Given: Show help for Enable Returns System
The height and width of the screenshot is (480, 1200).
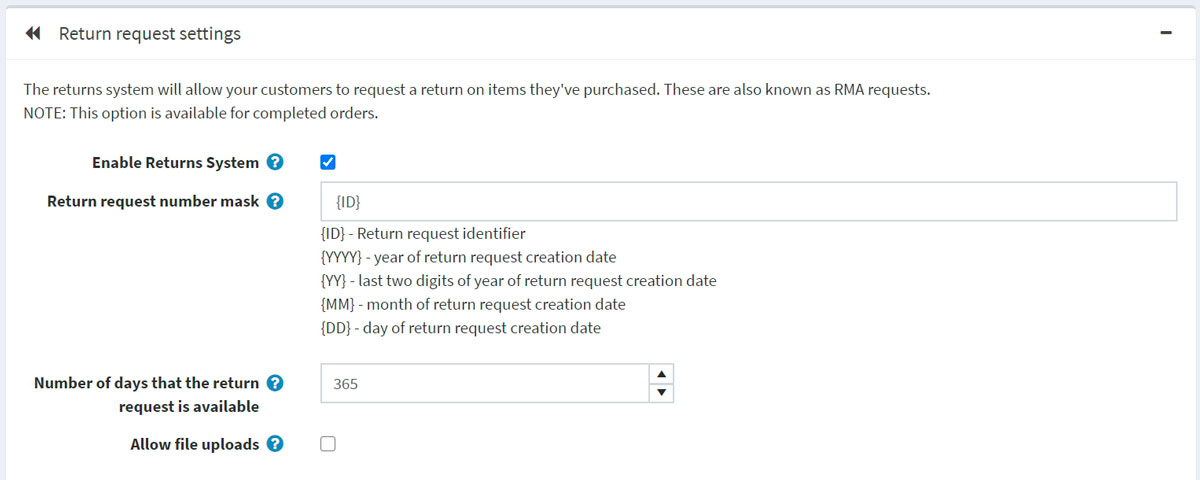Looking at the screenshot, I should coord(275,162).
